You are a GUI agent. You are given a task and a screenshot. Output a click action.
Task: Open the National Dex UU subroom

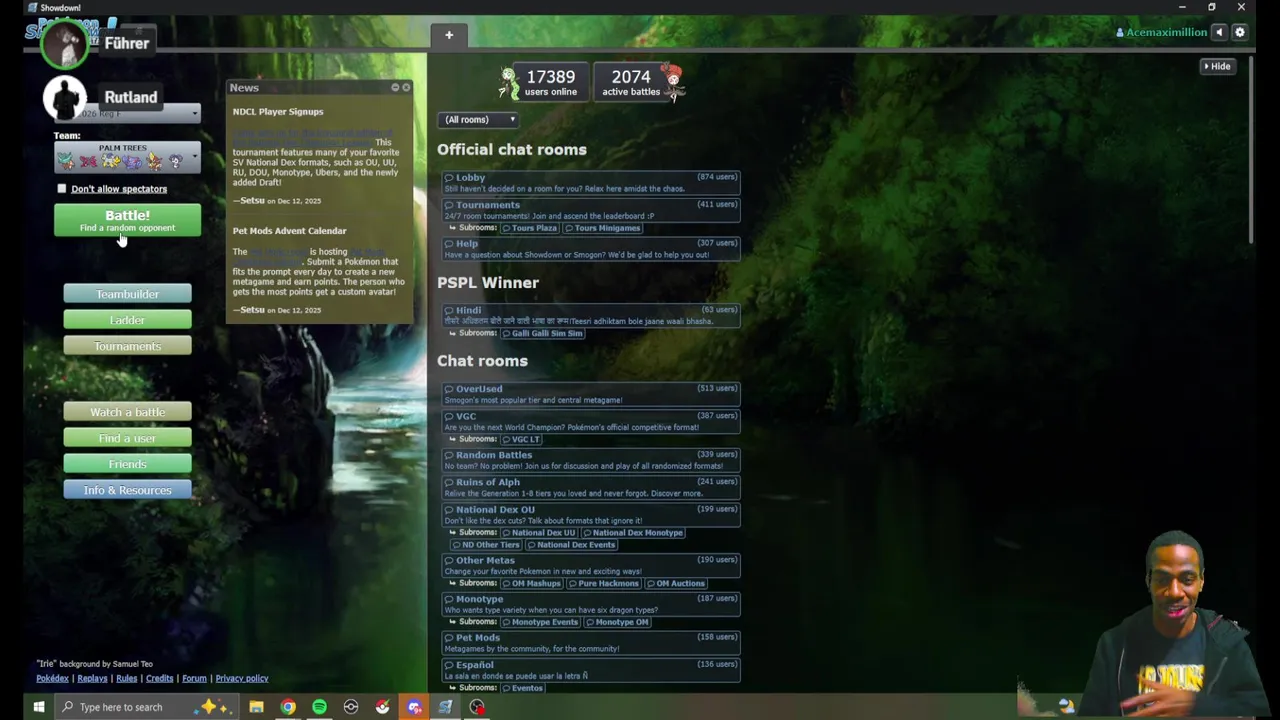(539, 533)
